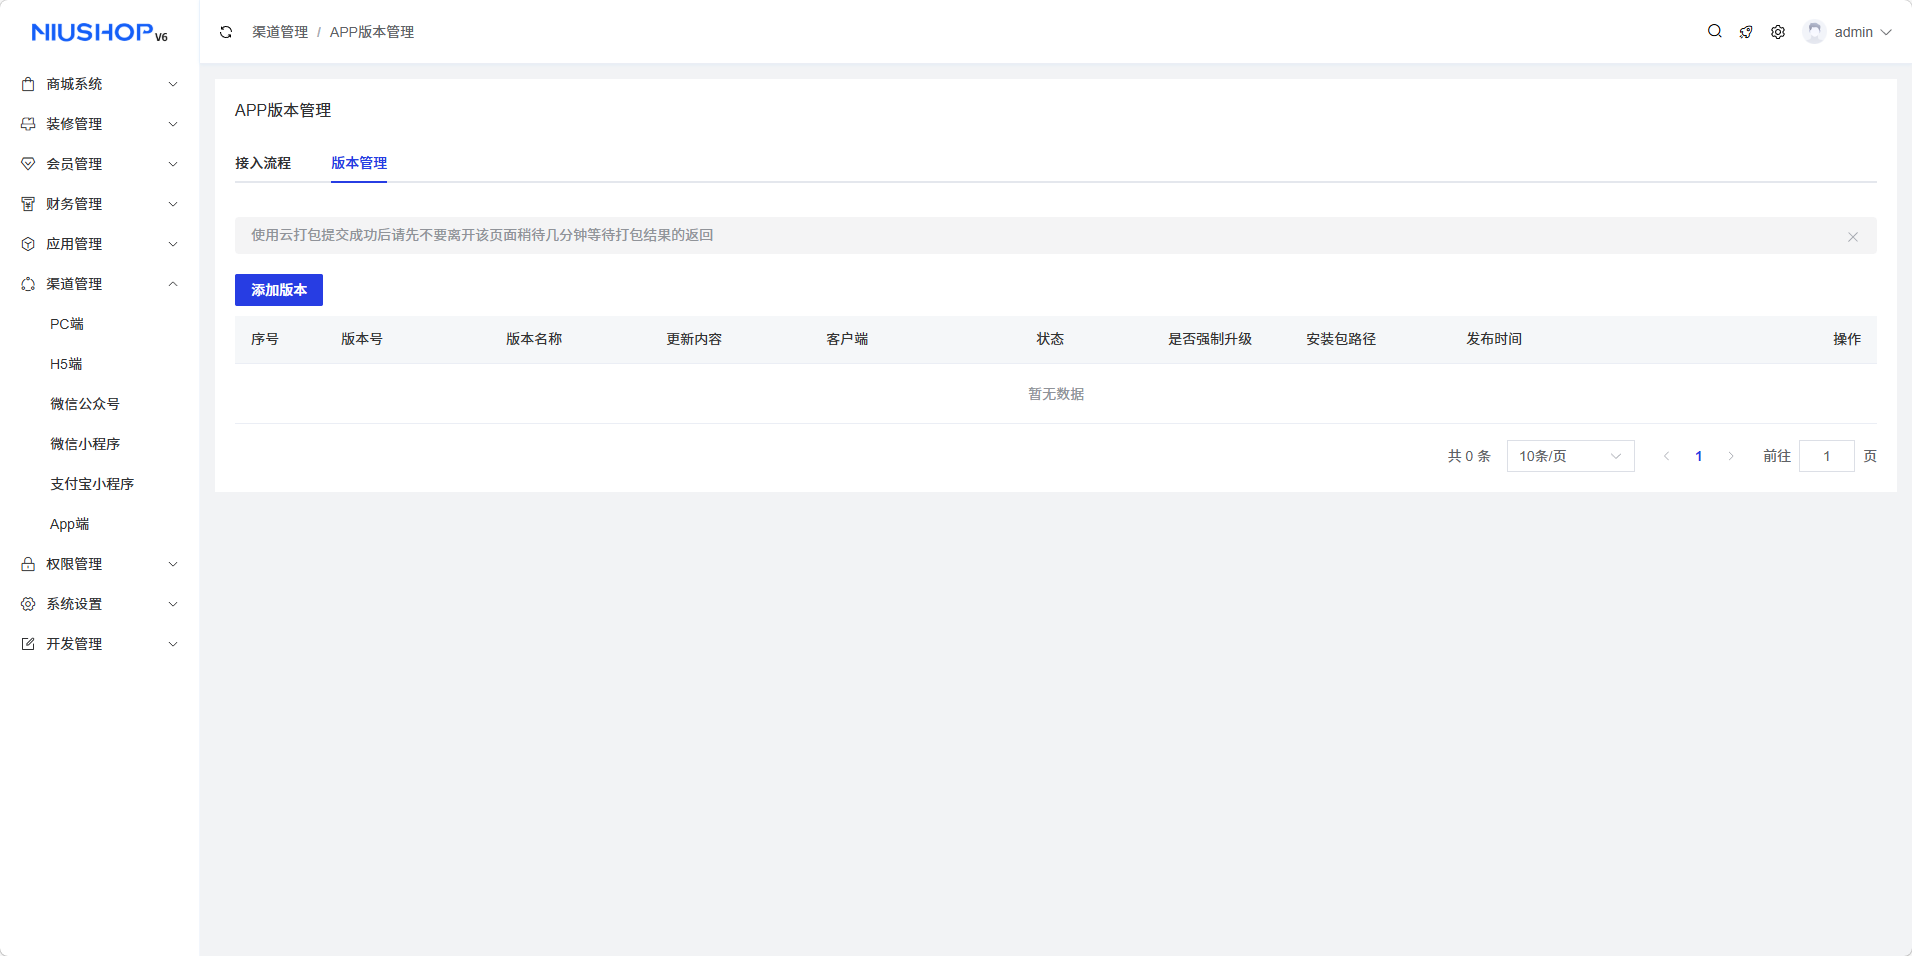Click the go-to page number input field
Image resolution: width=1912 pixels, height=956 pixels.
pos(1826,456)
